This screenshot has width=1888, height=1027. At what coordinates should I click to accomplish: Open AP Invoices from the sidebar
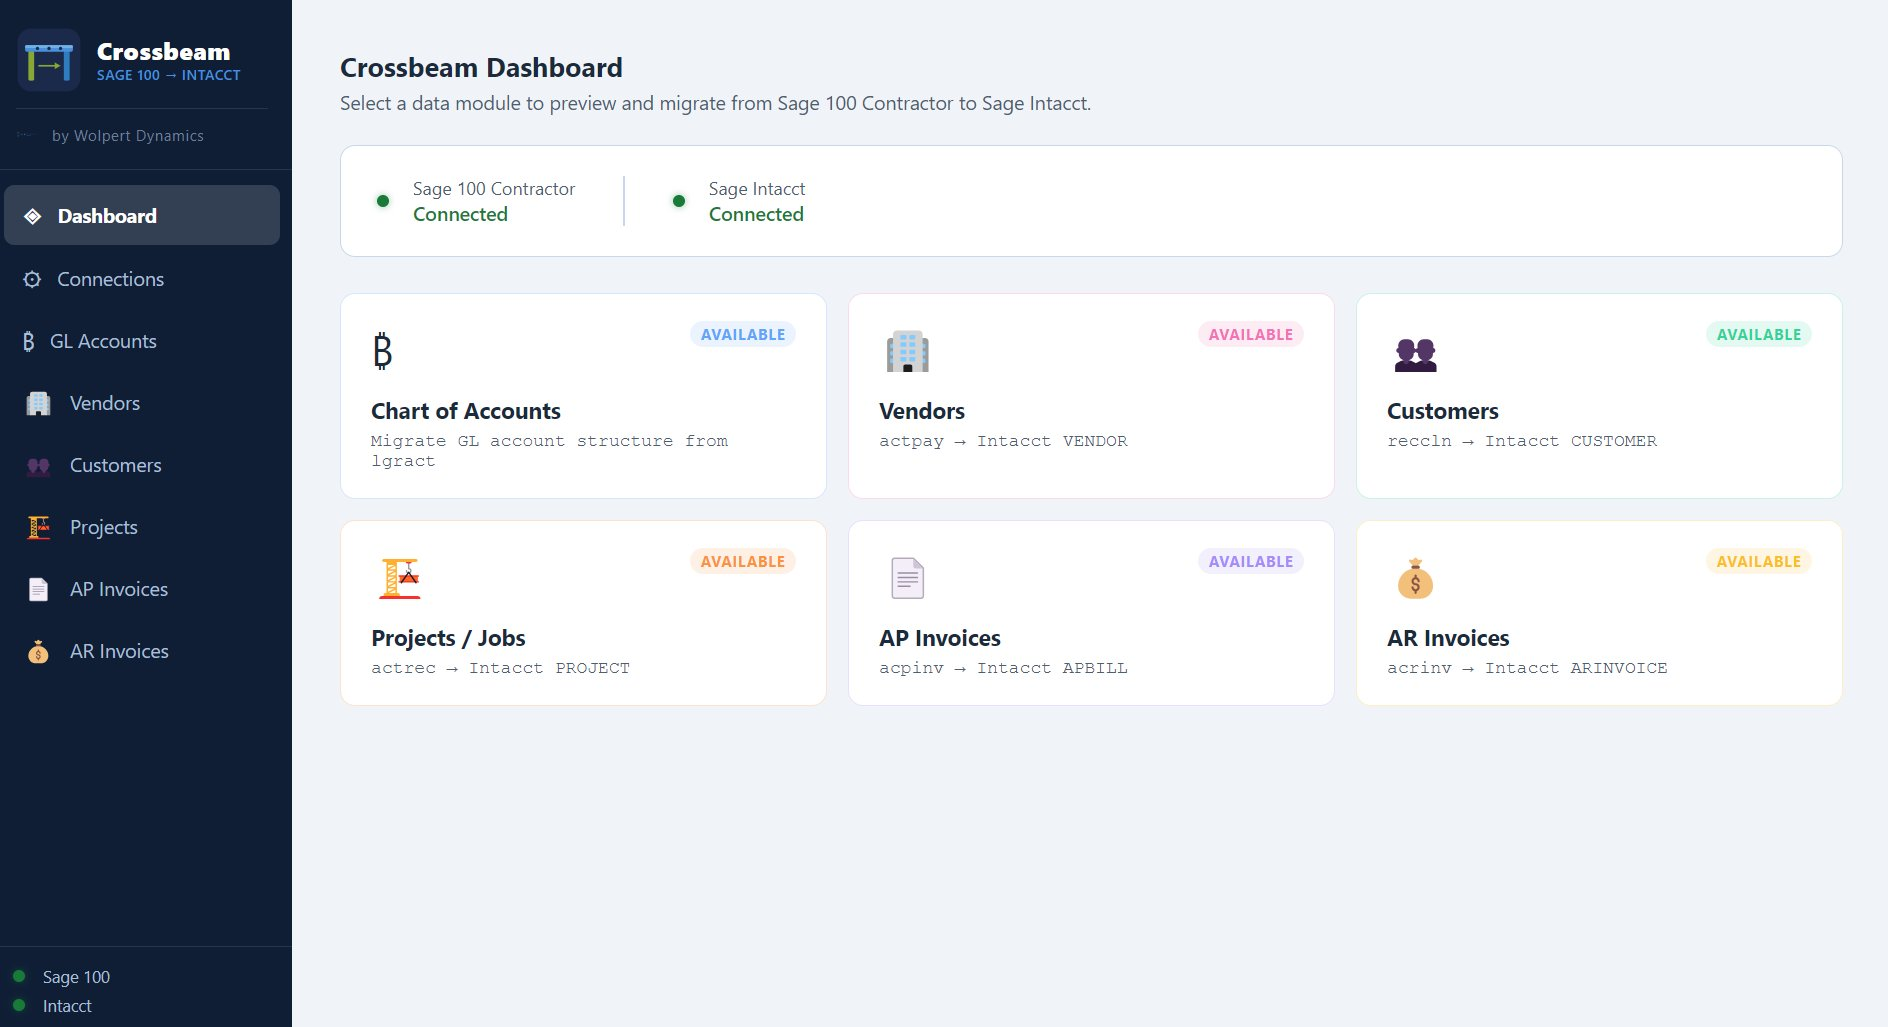coord(142,589)
